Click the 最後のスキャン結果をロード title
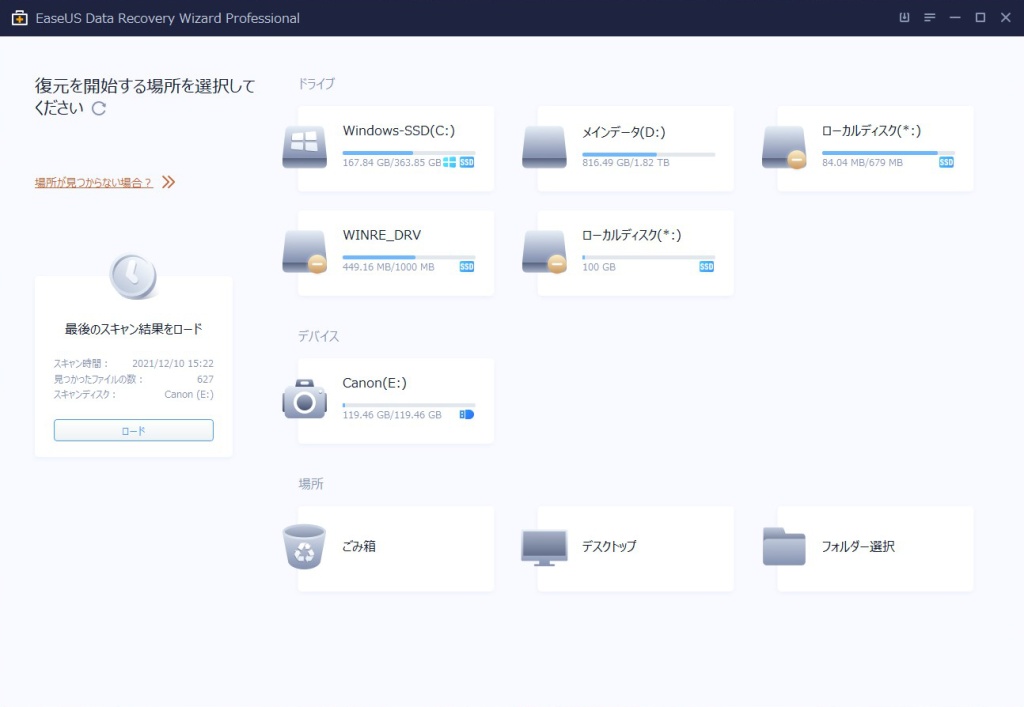The height and width of the screenshot is (707, 1024). point(133,329)
